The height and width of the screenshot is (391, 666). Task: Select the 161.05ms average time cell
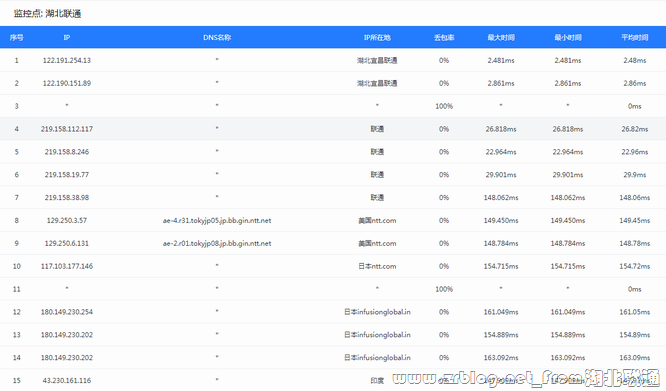(x=635, y=312)
